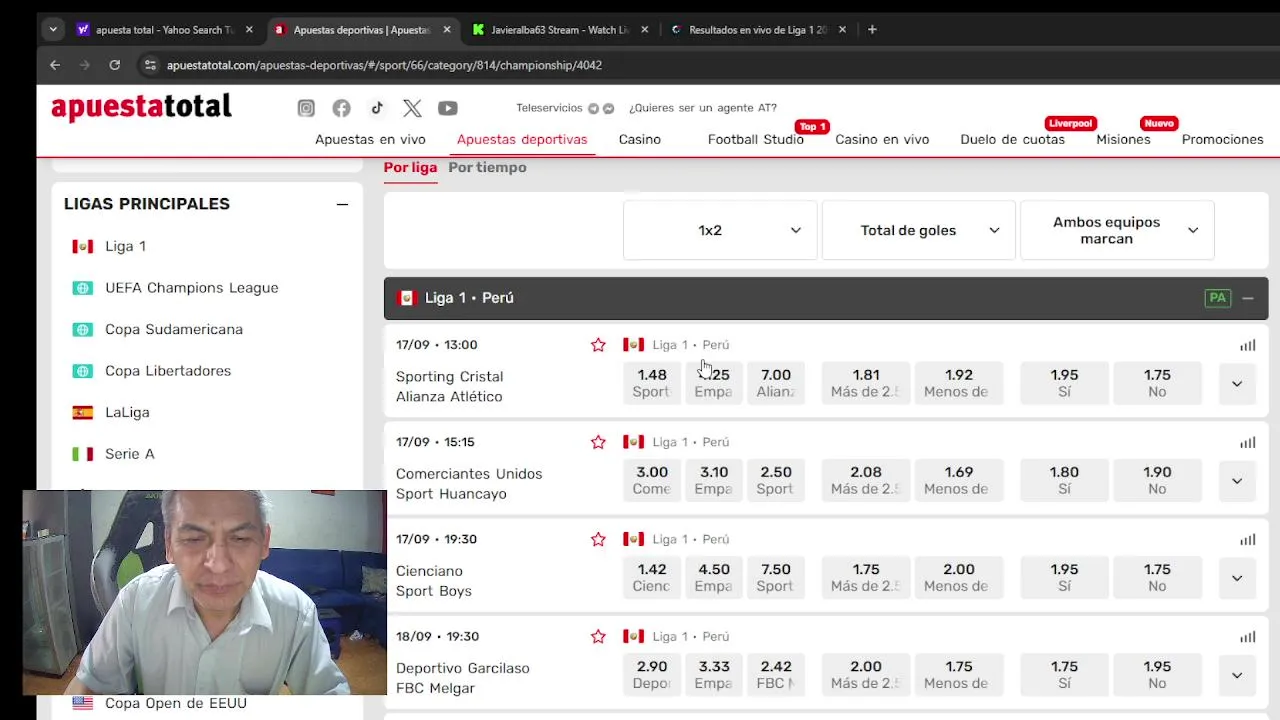Expand more markets for Comerciantes Unidos match
The width and height of the screenshot is (1280, 720).
coord(1237,481)
